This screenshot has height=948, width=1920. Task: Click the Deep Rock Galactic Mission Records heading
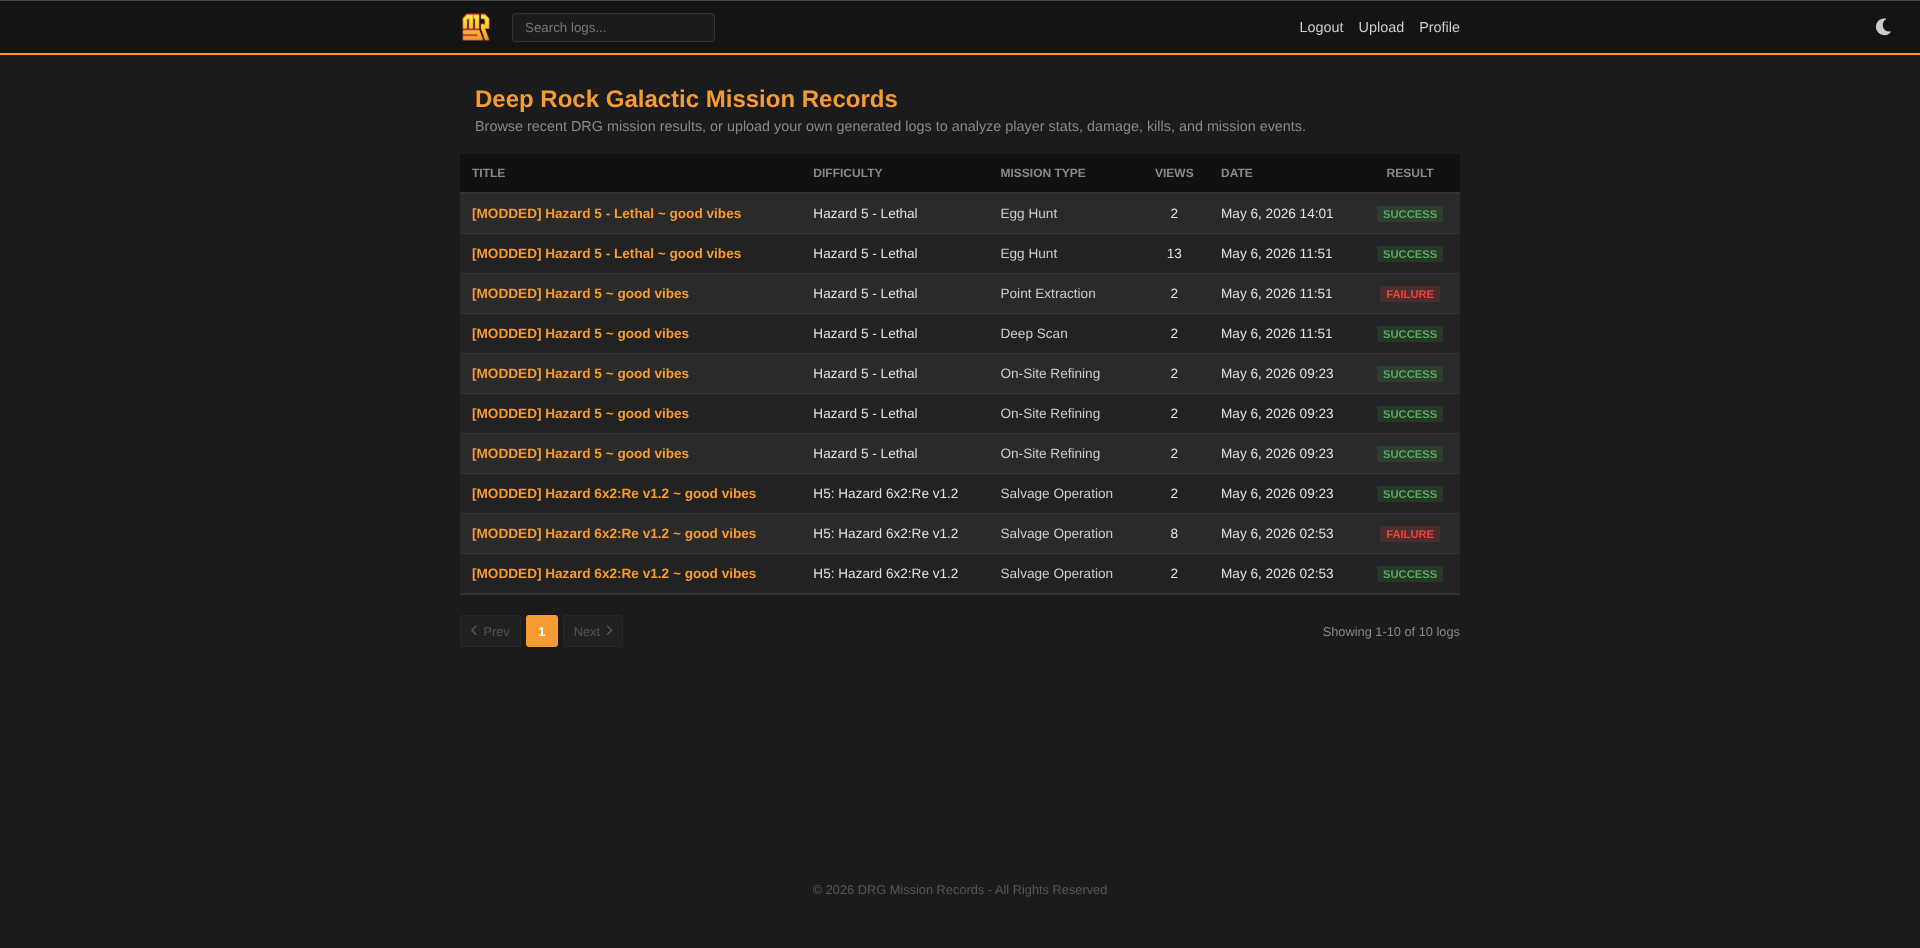(x=686, y=99)
